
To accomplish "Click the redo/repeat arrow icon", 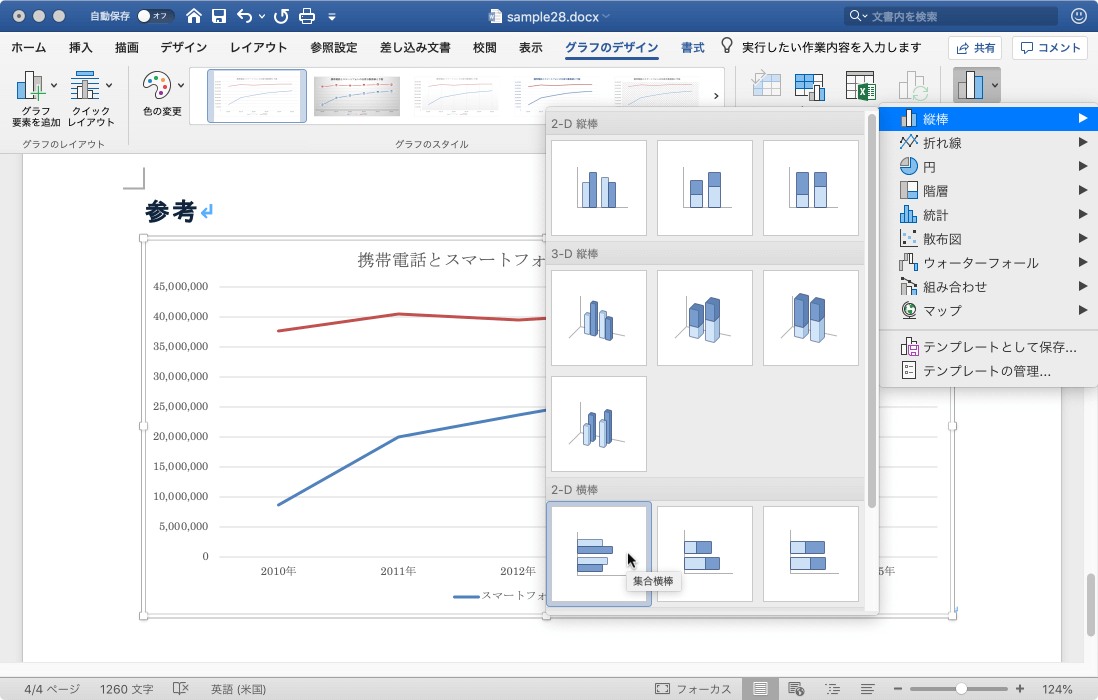I will point(281,16).
